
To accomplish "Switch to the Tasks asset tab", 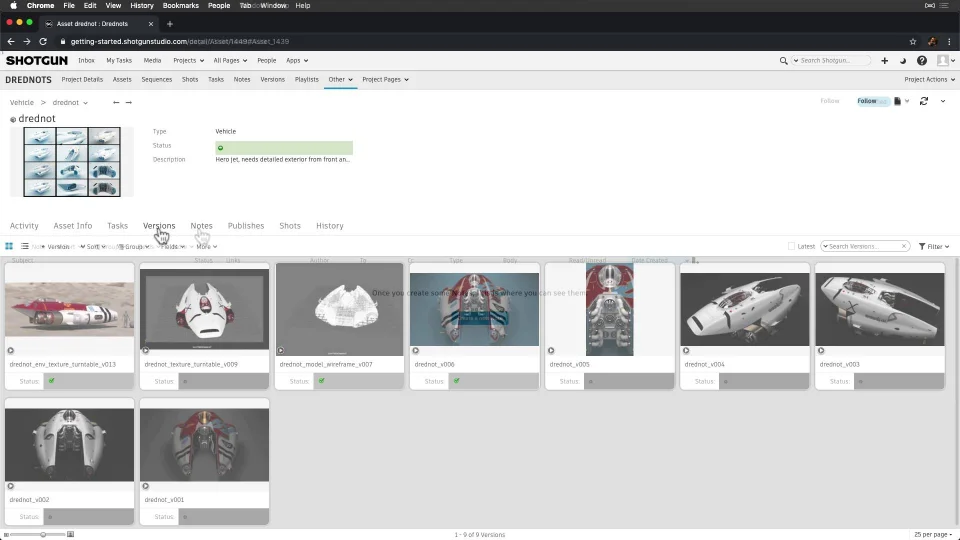I will point(118,226).
